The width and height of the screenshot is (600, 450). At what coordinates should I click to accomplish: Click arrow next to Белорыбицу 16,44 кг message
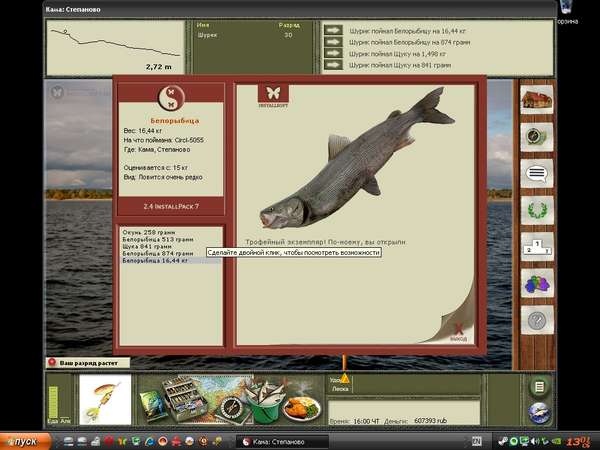point(333,31)
